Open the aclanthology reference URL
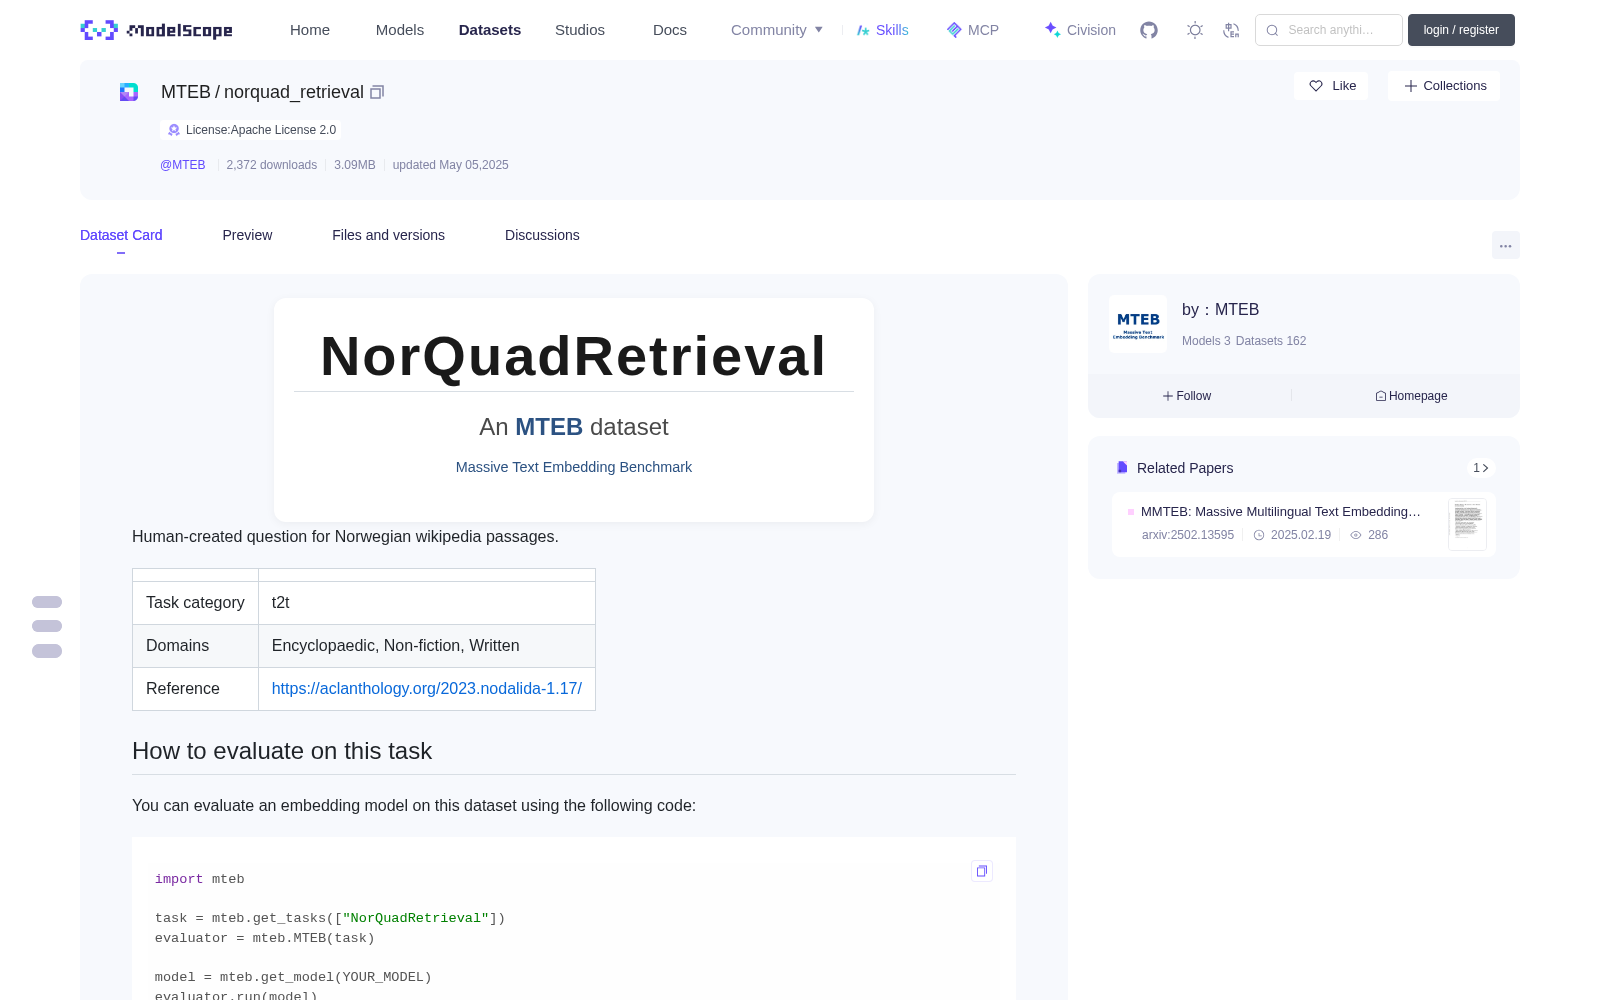Viewport: 1600px width, 1000px height. (x=427, y=688)
